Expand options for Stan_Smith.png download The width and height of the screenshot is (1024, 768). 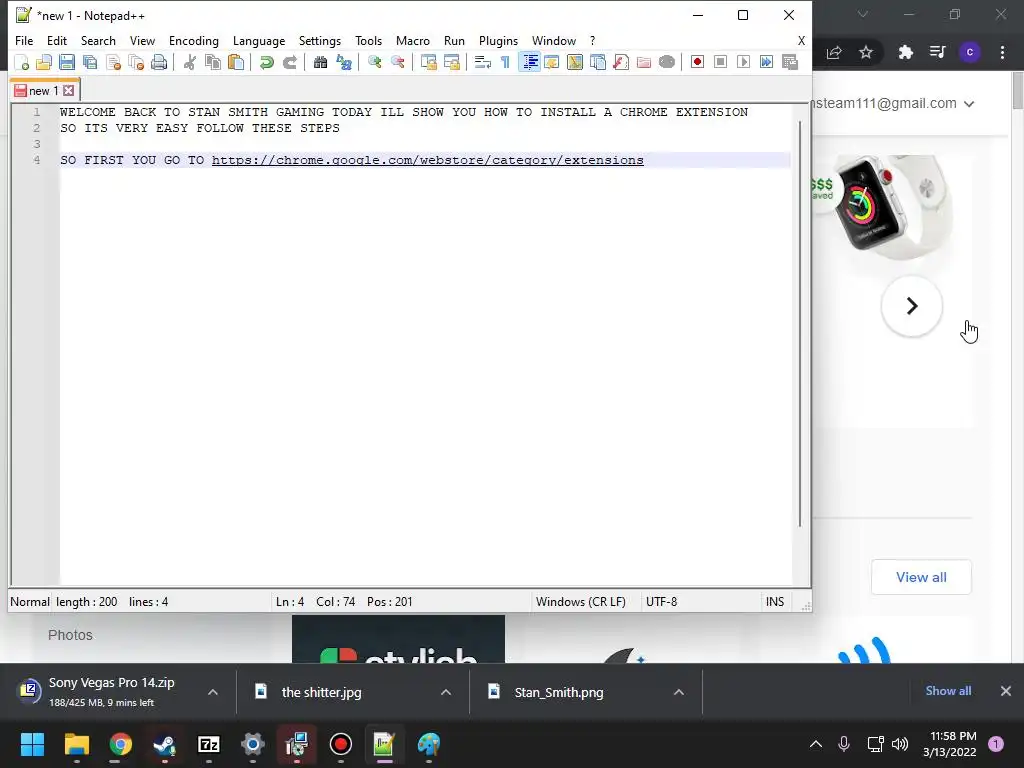tap(679, 692)
